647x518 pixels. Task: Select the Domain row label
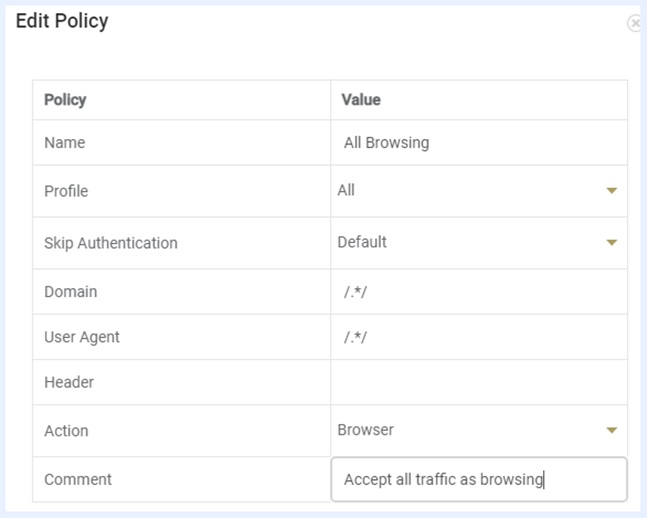click(x=70, y=292)
